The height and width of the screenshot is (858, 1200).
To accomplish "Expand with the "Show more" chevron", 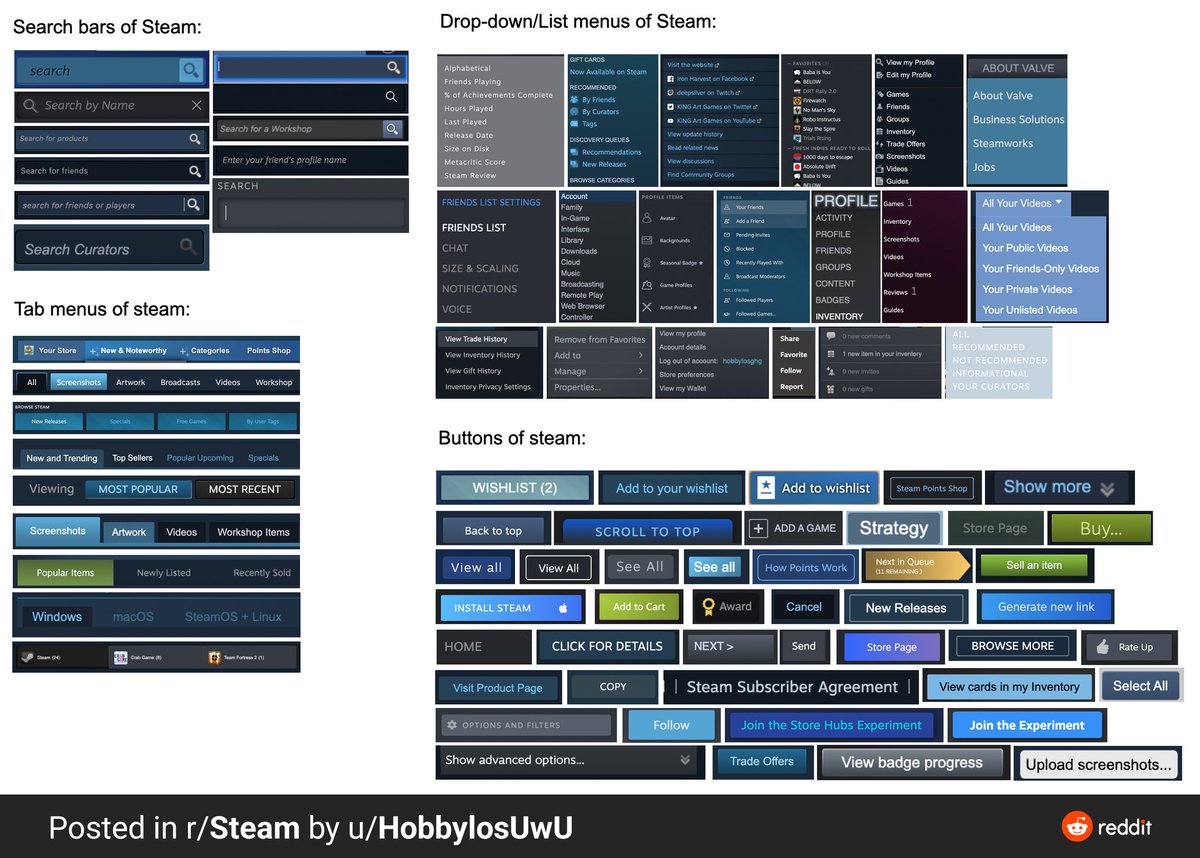I will click(x=1107, y=489).
